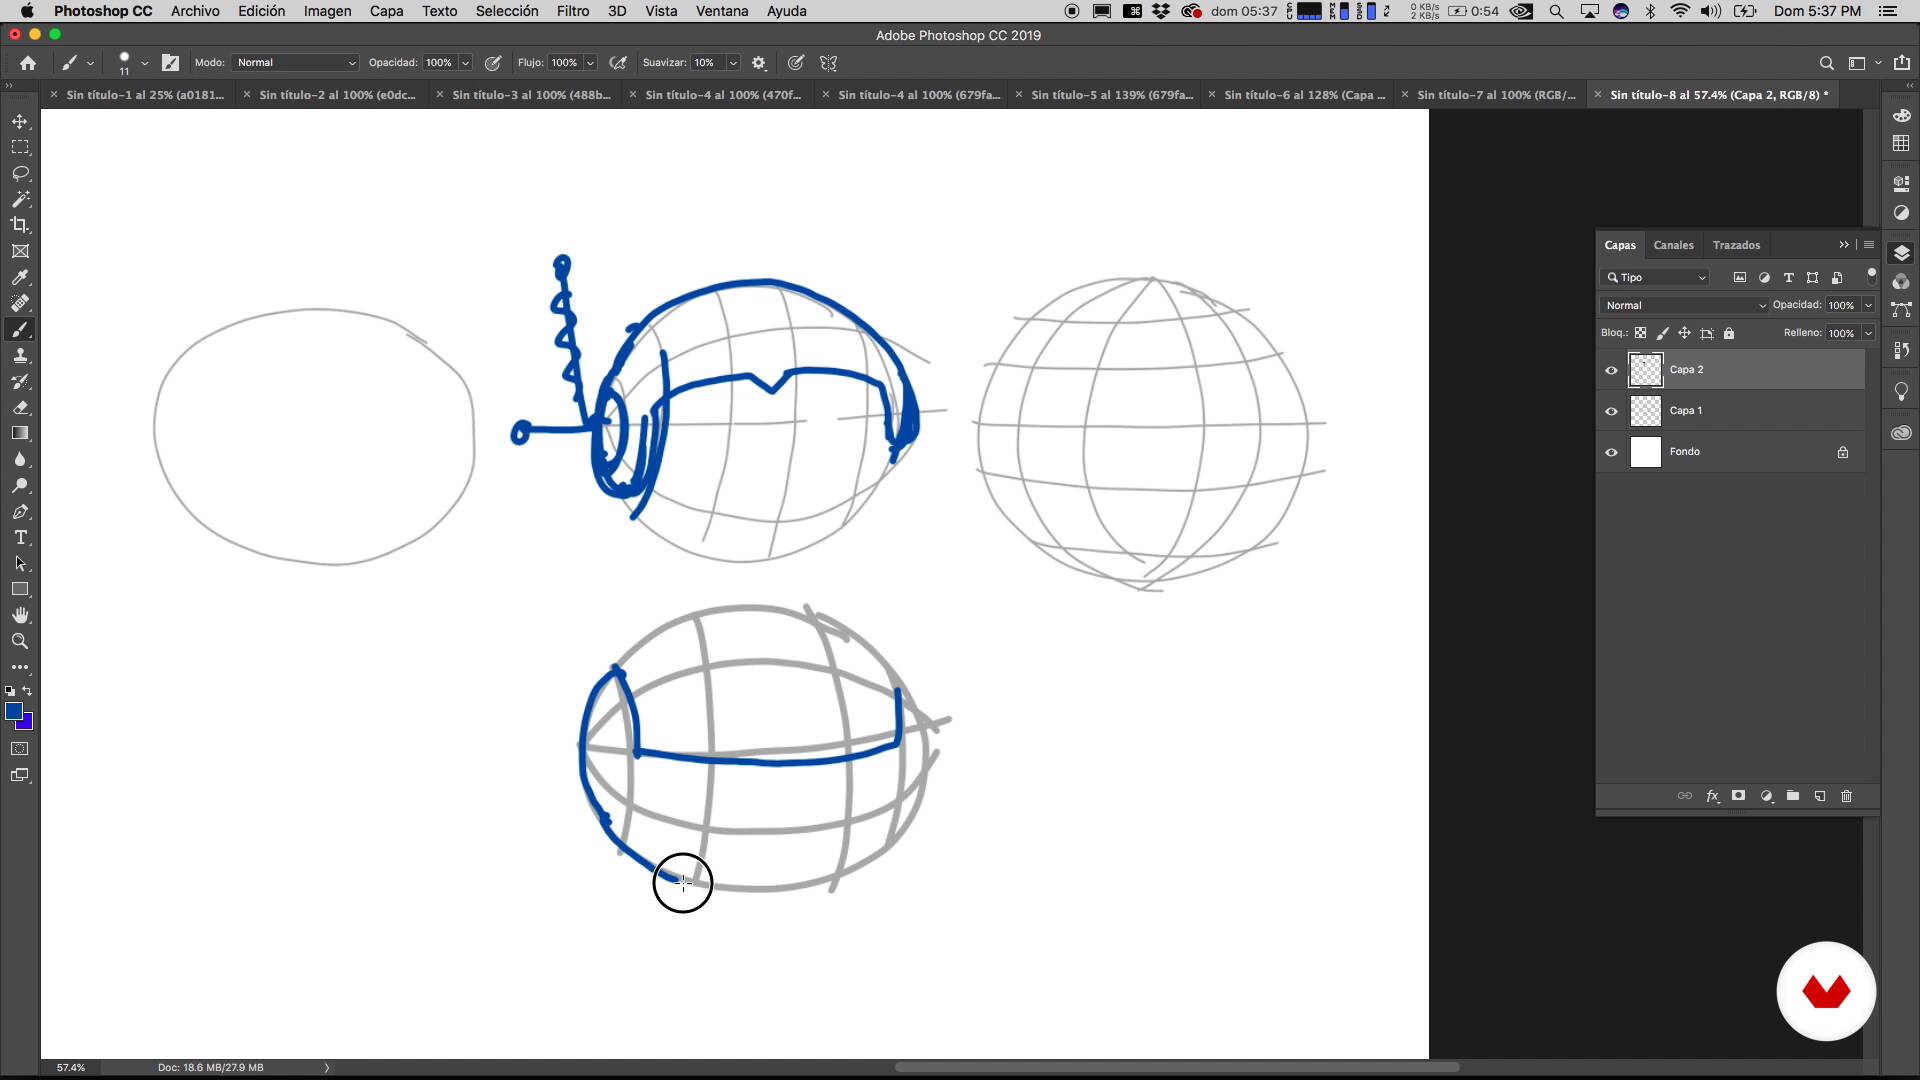Select the Capa 1 layer thumbnail
The width and height of the screenshot is (1920, 1080).
(1645, 411)
